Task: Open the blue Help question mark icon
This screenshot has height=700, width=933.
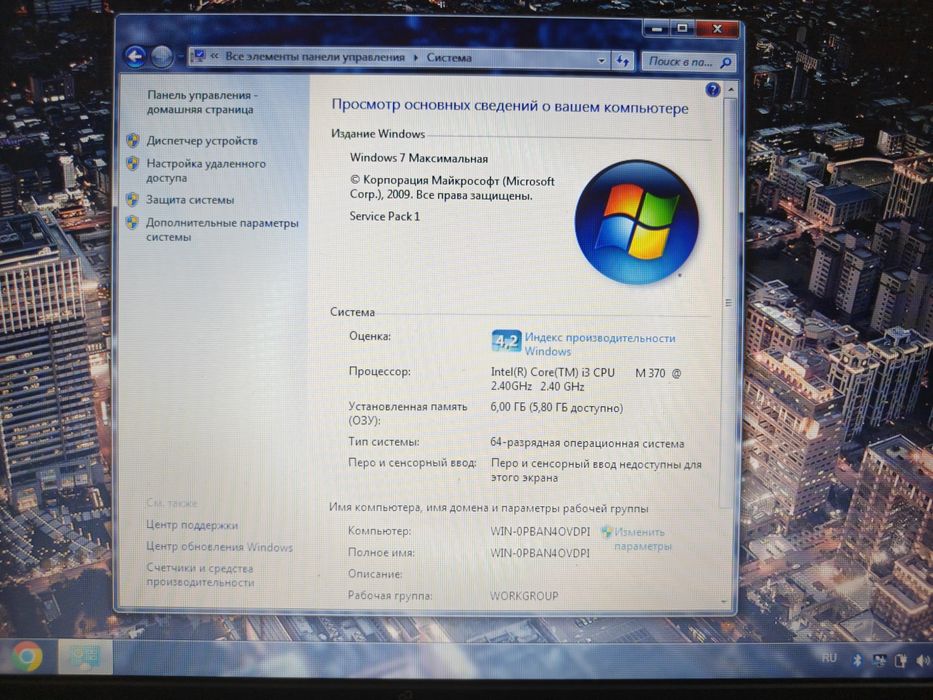Action: point(712,90)
